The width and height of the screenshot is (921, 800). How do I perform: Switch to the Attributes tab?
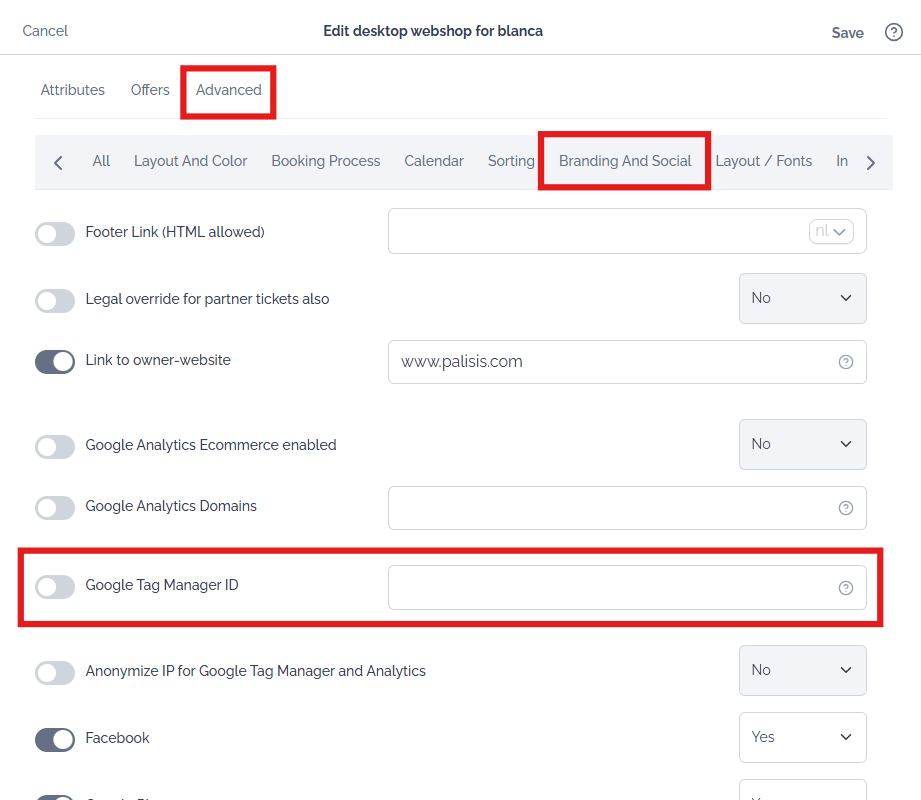click(72, 90)
